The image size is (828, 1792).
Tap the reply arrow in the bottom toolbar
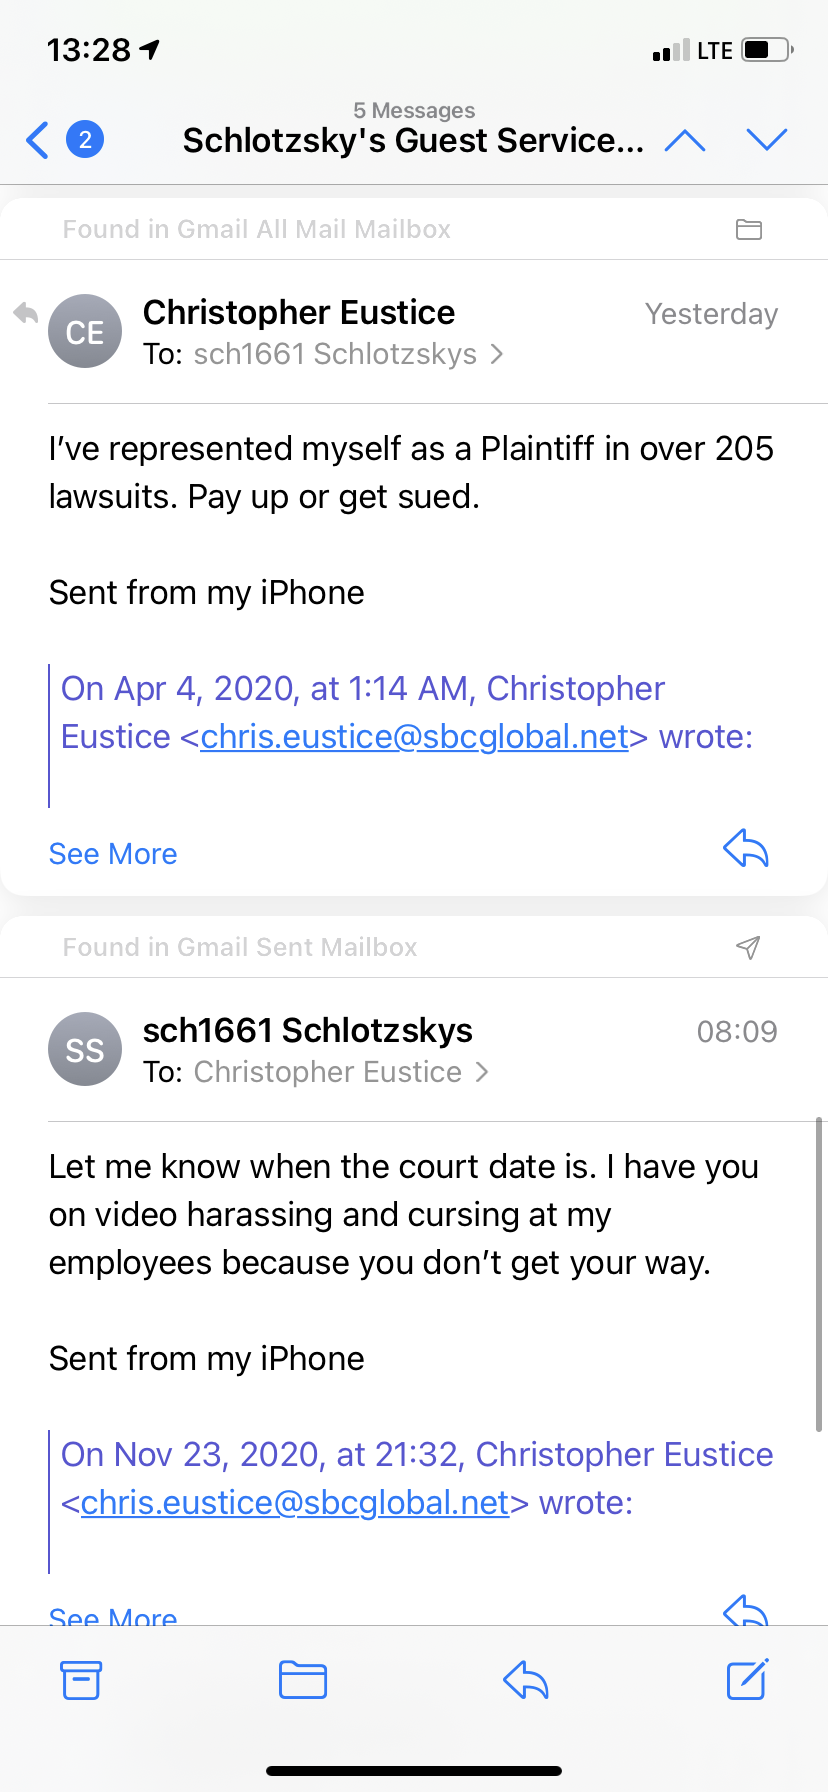pyautogui.click(x=526, y=1680)
